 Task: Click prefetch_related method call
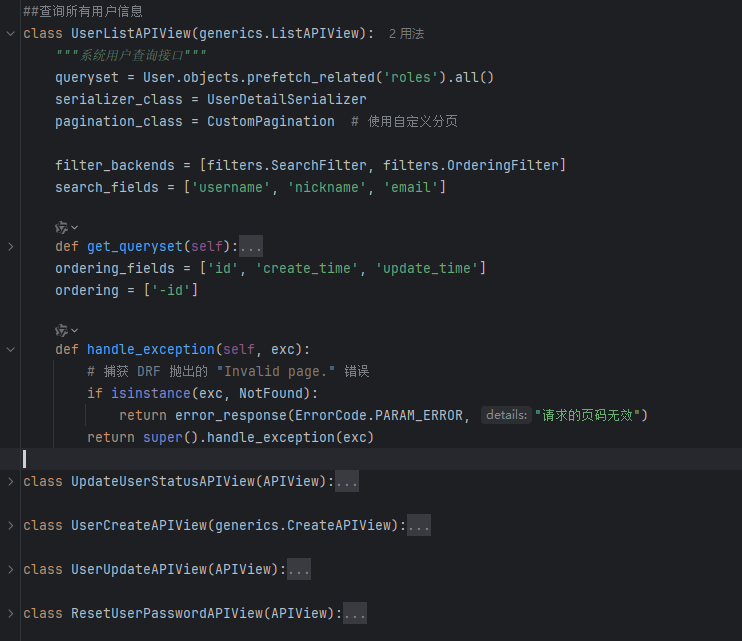click(x=310, y=78)
